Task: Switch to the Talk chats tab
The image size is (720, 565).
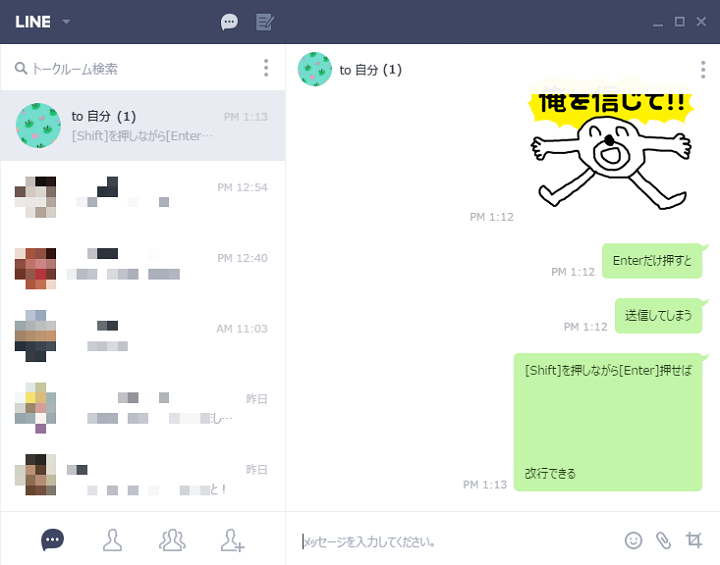Action: tap(52, 539)
